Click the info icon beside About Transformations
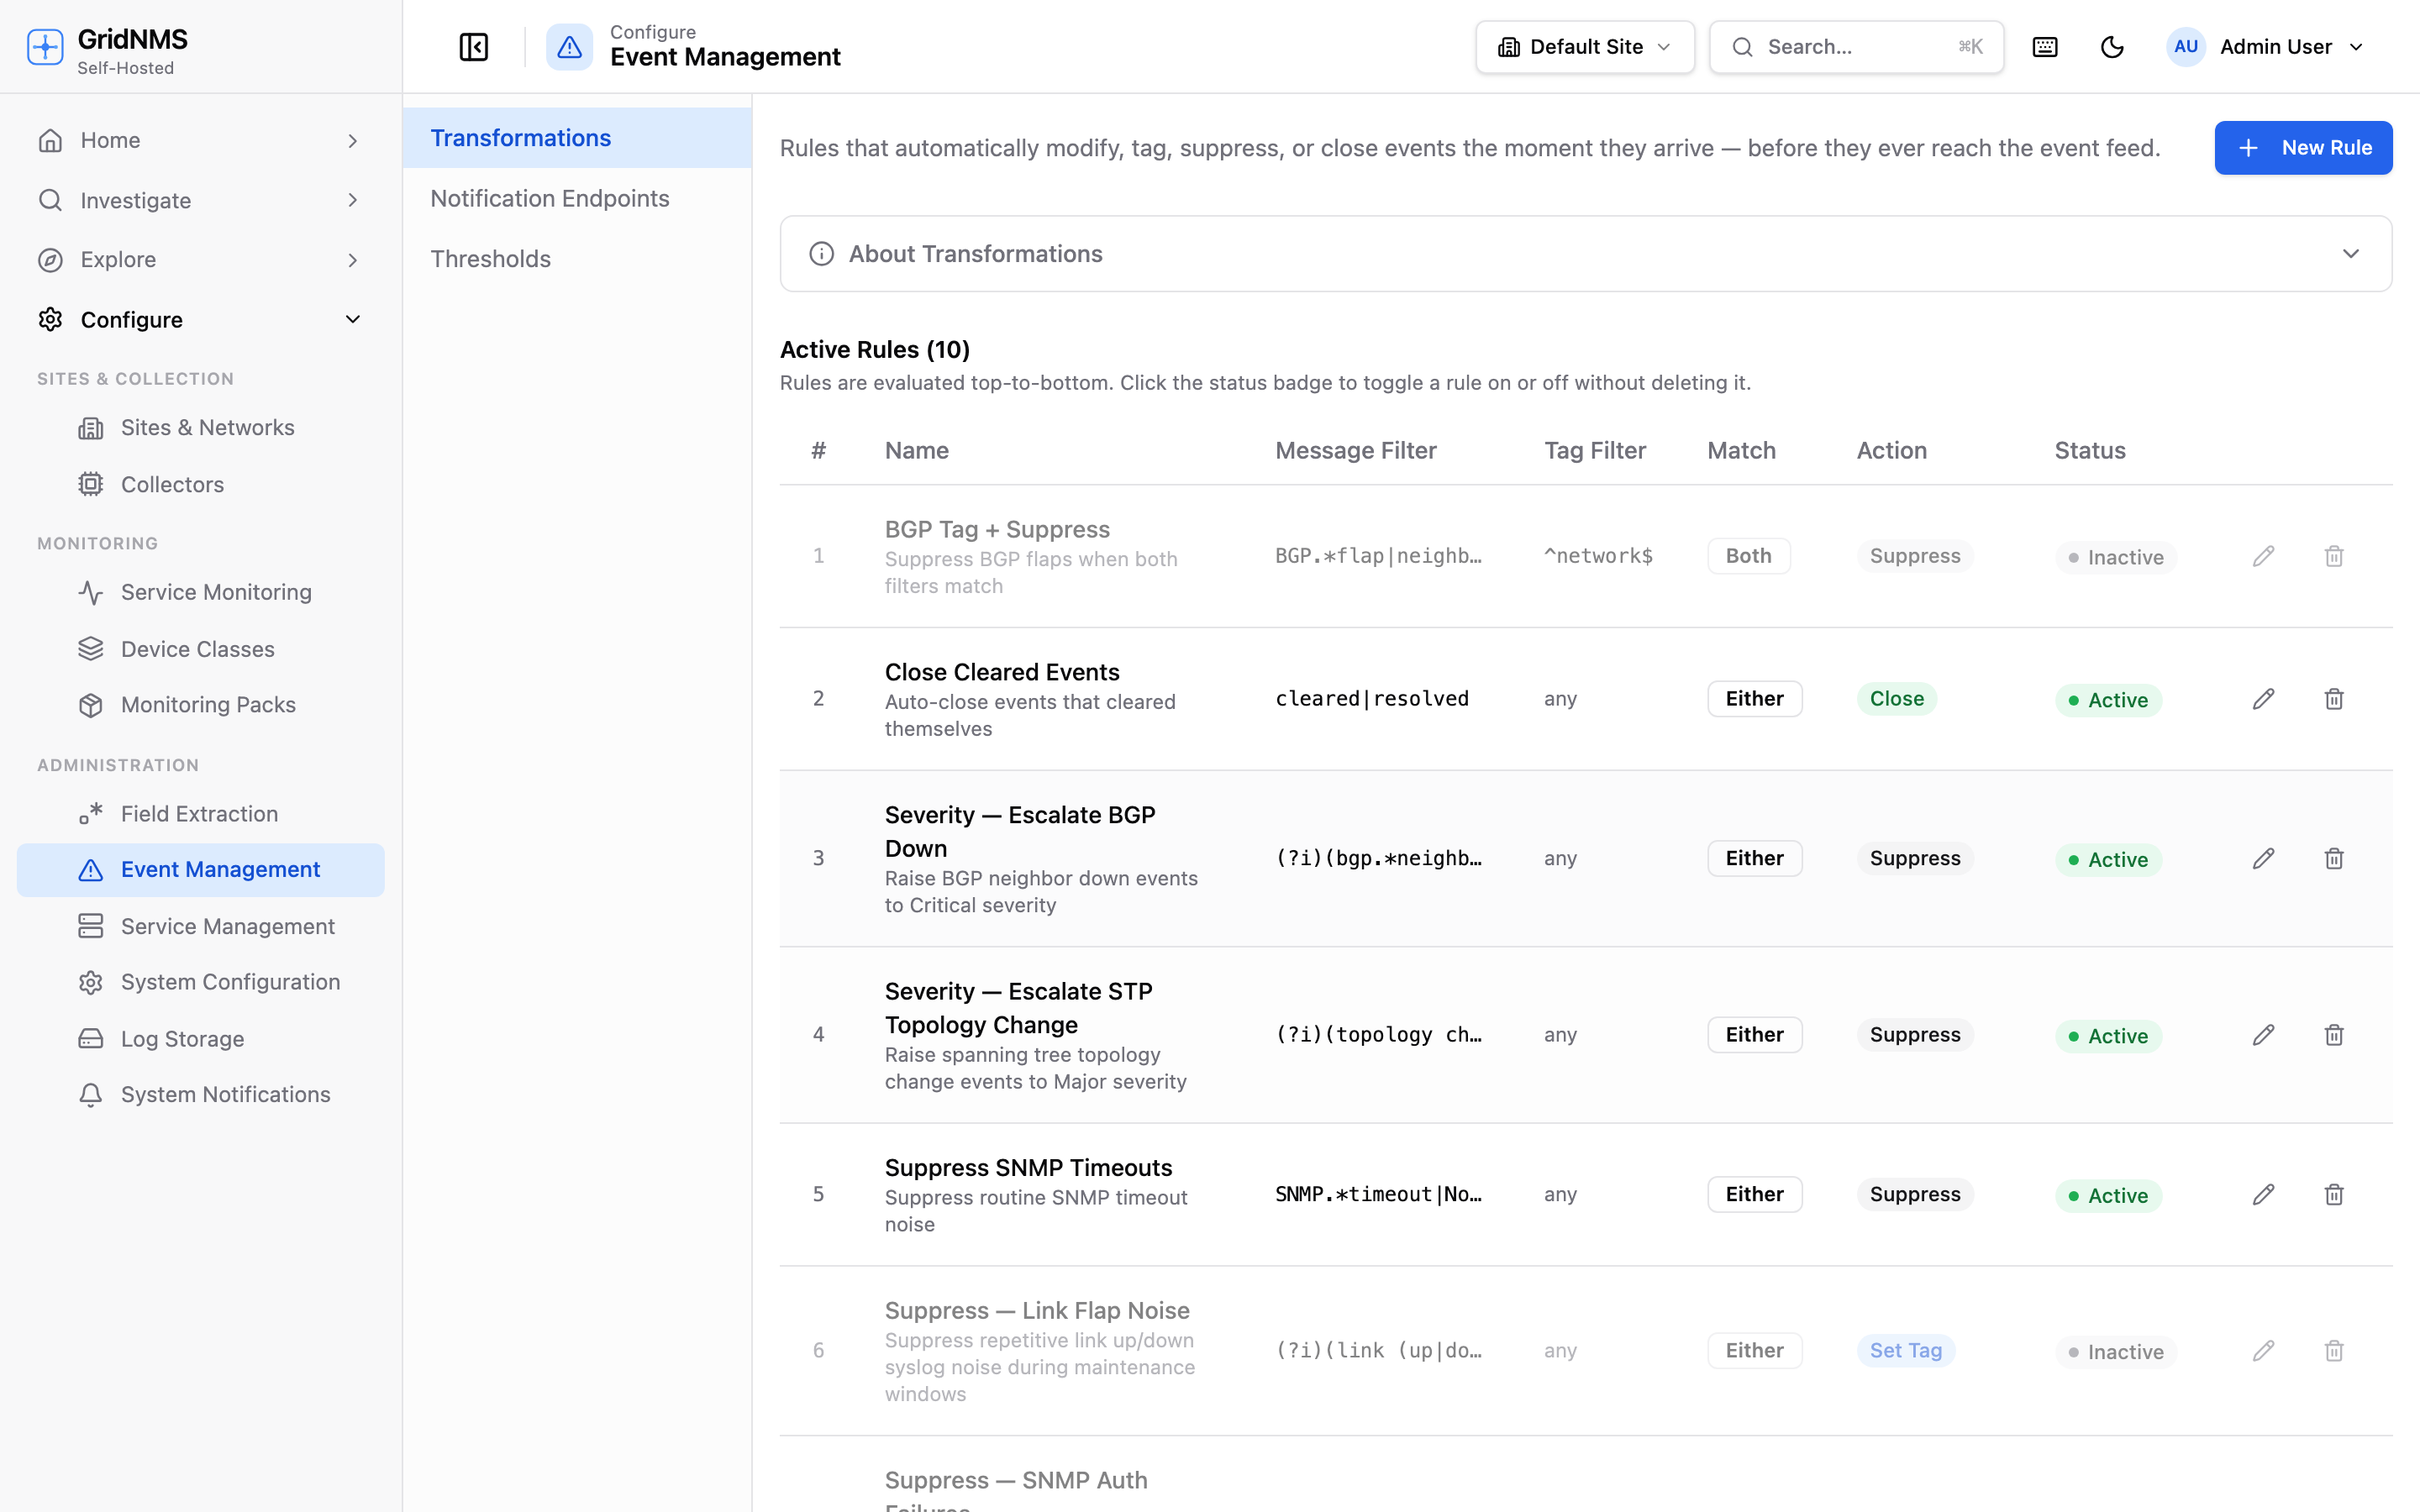Viewport: 2420px width, 1512px height. pos(822,254)
